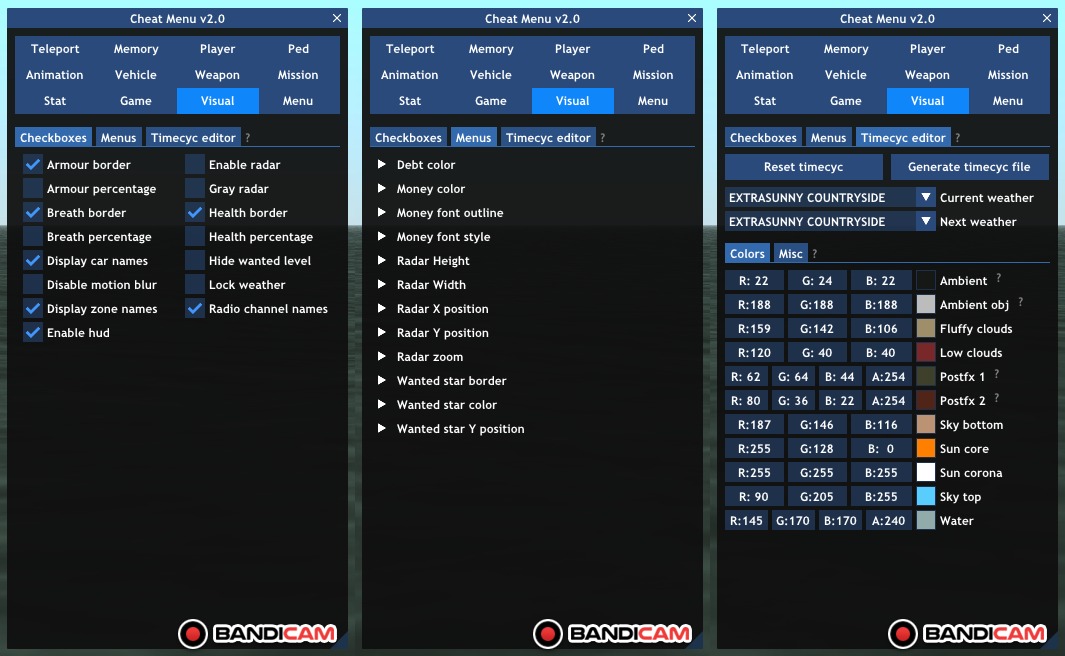Screen dimensions: 1065x656
Task: Expand the Debt color menu
Action: click(x=382, y=164)
